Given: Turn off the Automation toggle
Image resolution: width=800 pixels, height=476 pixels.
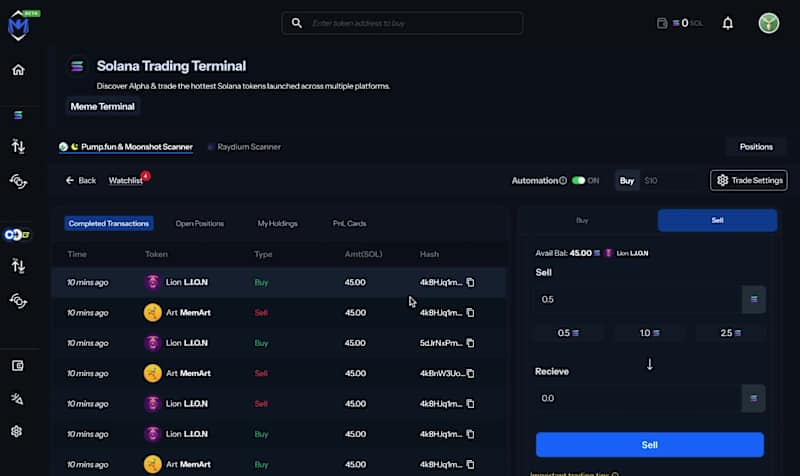Looking at the screenshot, I should click(x=578, y=181).
